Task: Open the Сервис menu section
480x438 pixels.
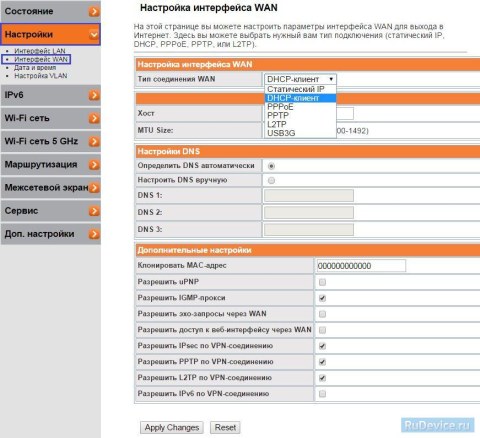Action: click(51, 211)
